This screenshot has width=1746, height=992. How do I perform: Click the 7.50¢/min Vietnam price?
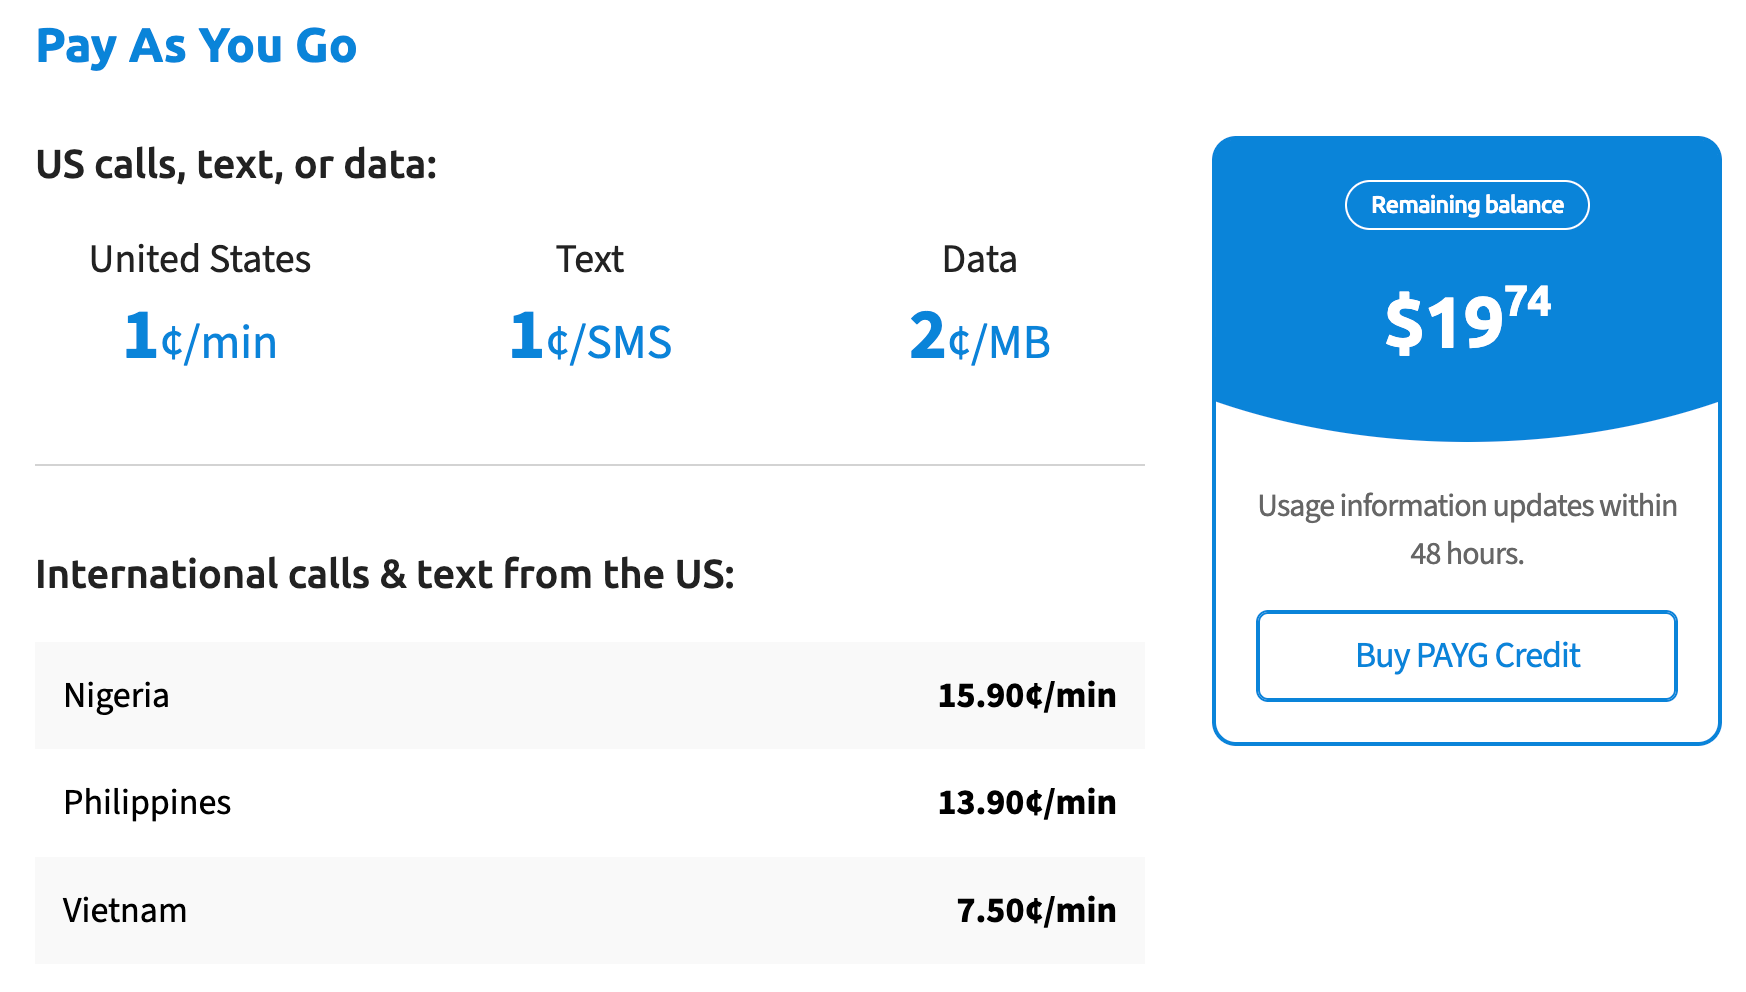[x=1036, y=911]
